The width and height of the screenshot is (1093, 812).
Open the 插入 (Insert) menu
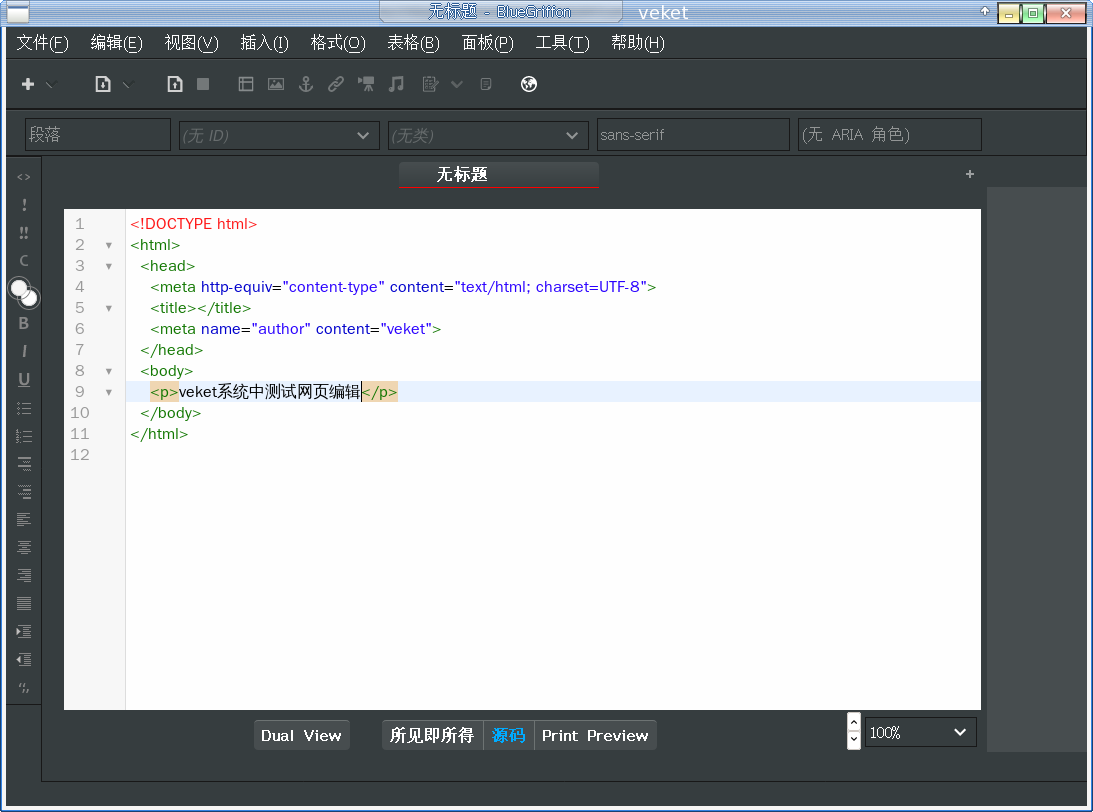point(264,43)
